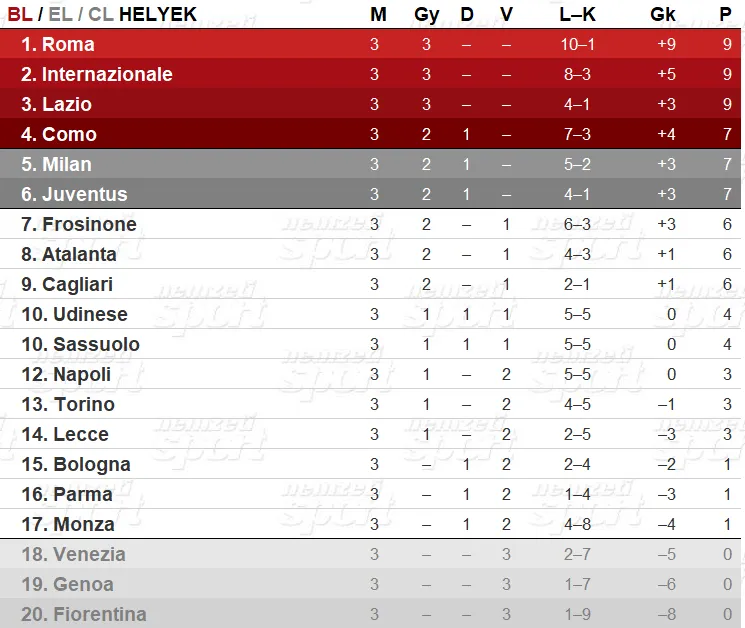
Task: Select the CL label in header
Action: click(101, 14)
